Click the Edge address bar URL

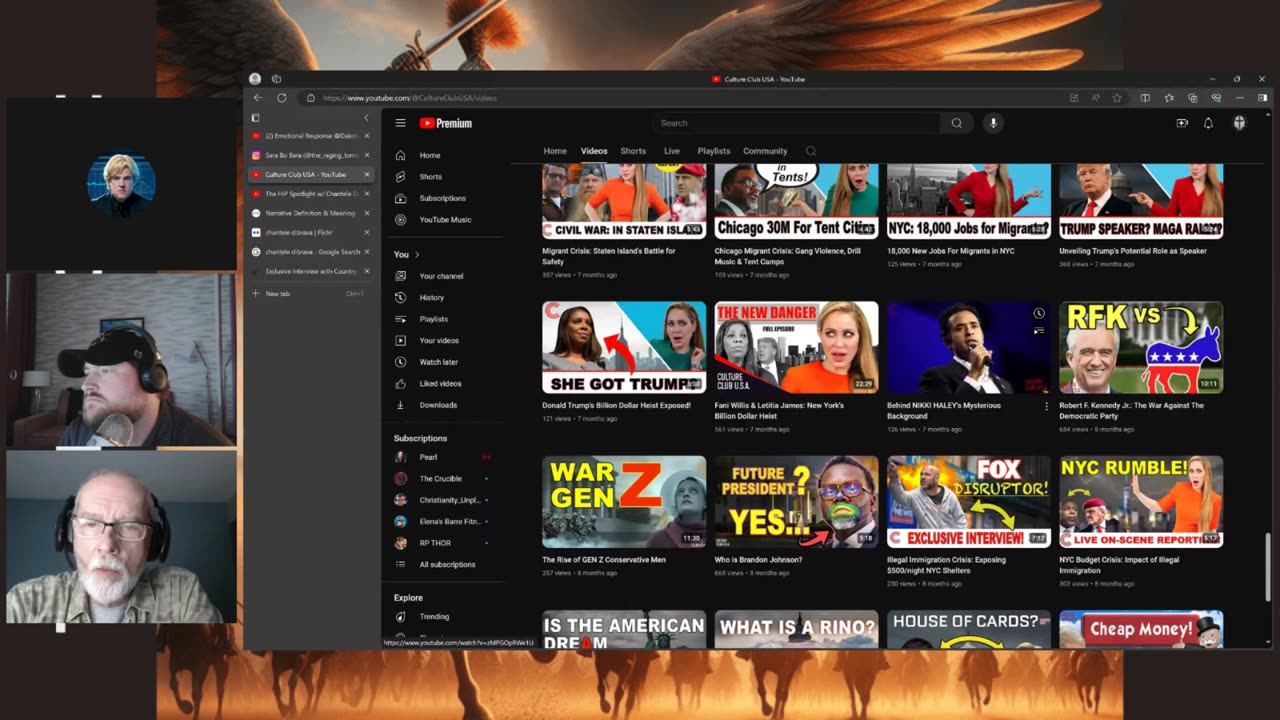(x=409, y=98)
